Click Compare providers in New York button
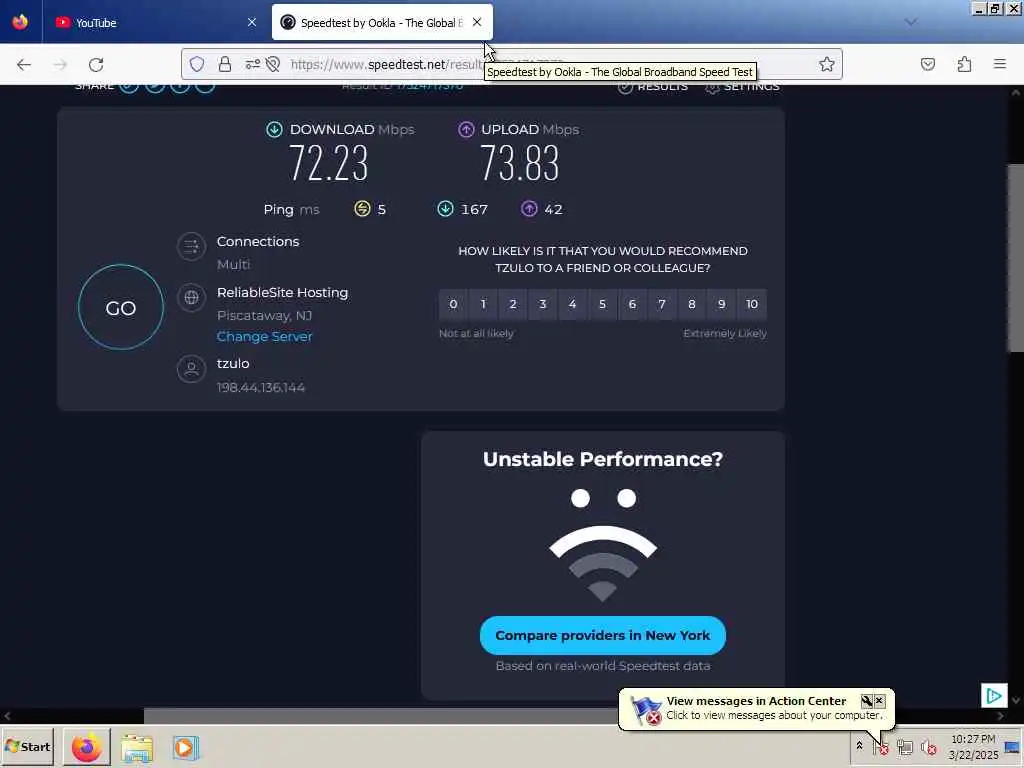The height and width of the screenshot is (768, 1024). tap(603, 635)
